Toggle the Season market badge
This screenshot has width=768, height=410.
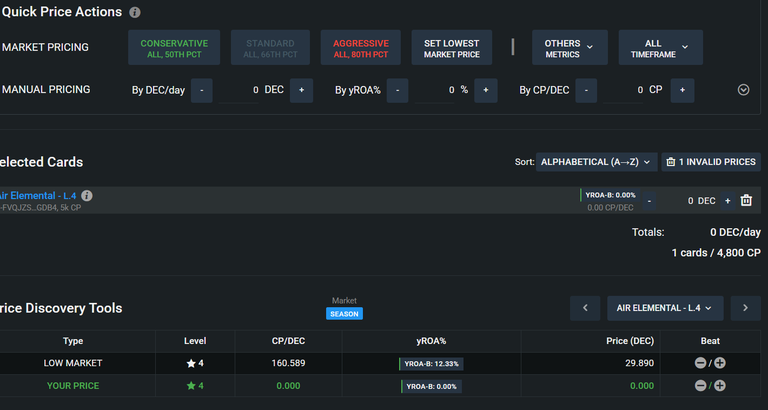pos(344,314)
